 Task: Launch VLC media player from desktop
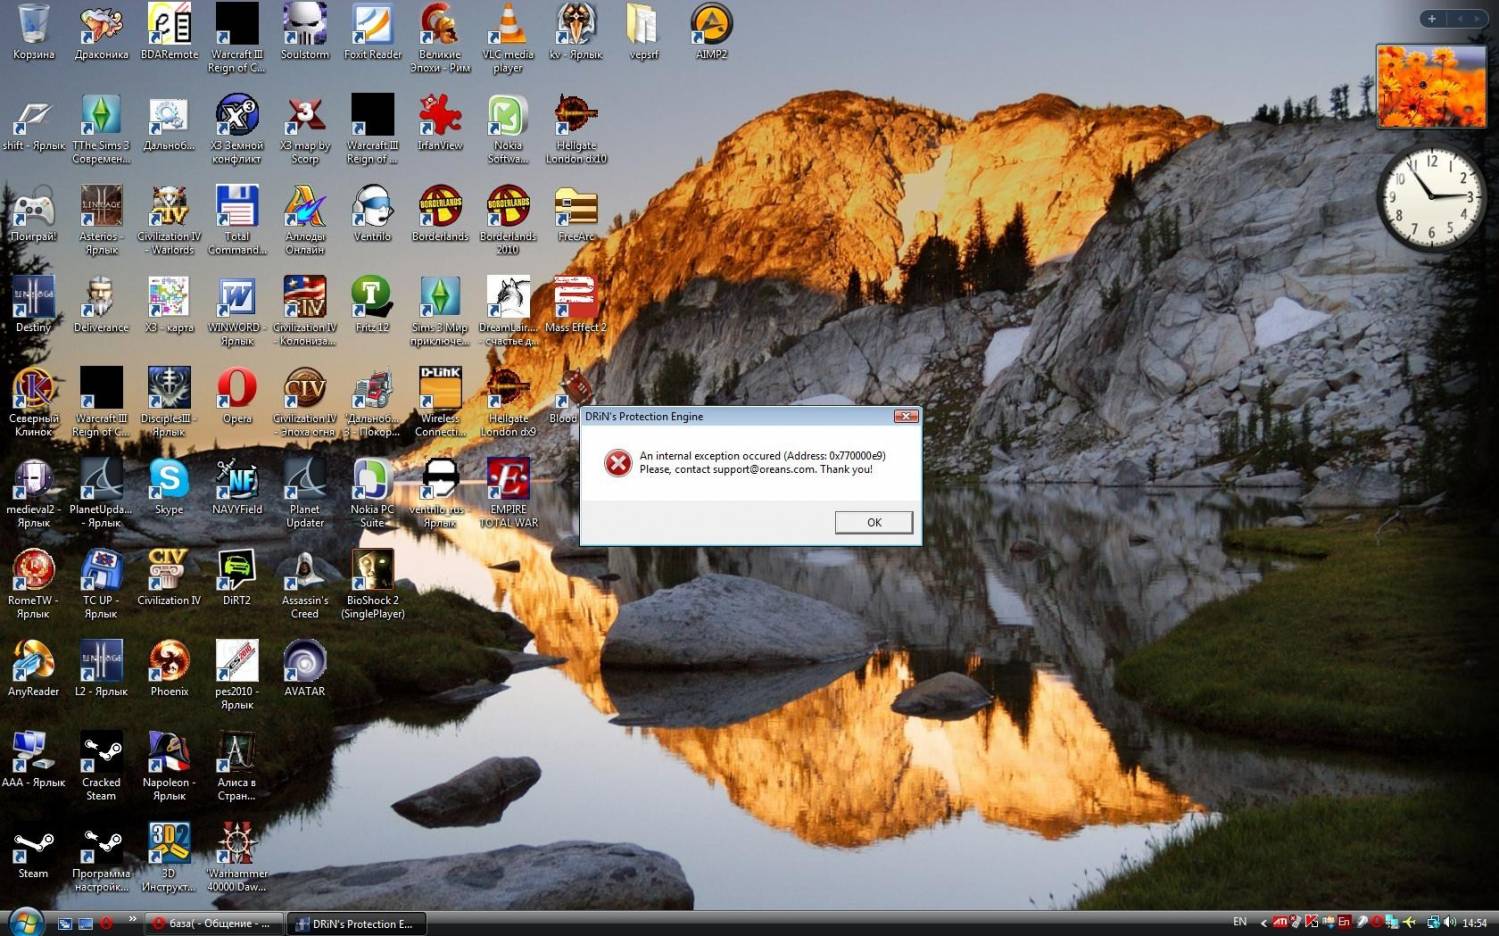(x=508, y=25)
